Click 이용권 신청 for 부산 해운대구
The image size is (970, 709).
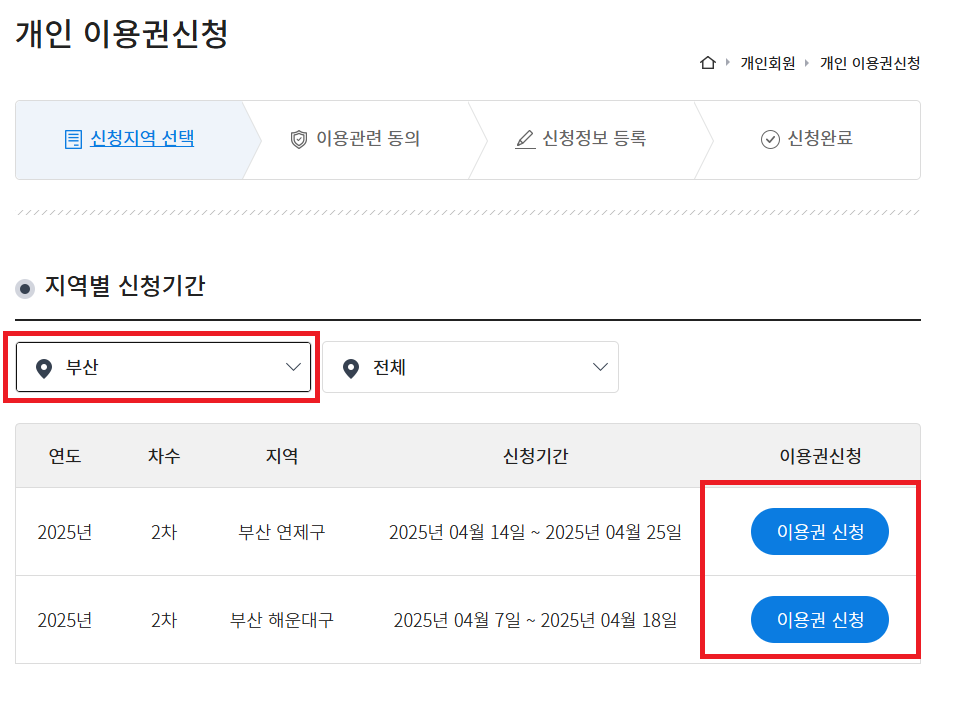[x=819, y=619]
